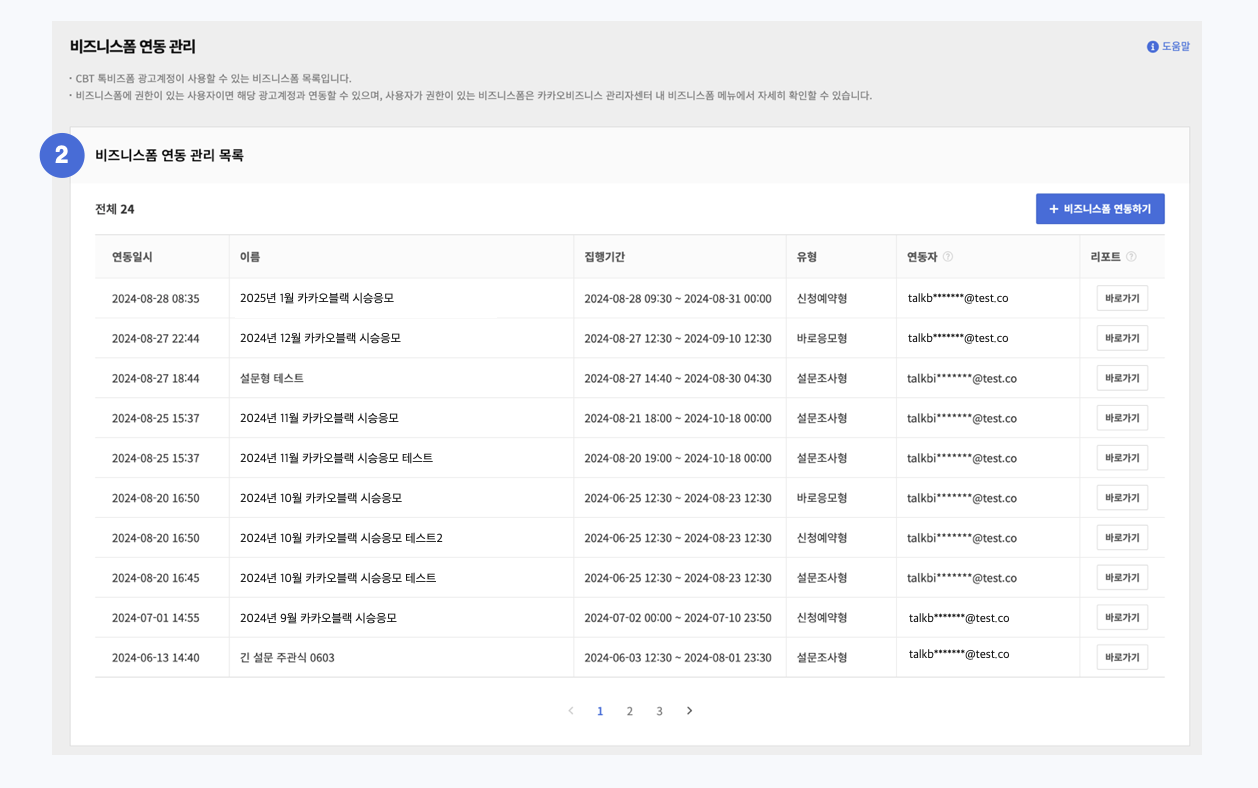Go to the next page arrow
The height and width of the screenshot is (788, 1258).
pos(689,711)
